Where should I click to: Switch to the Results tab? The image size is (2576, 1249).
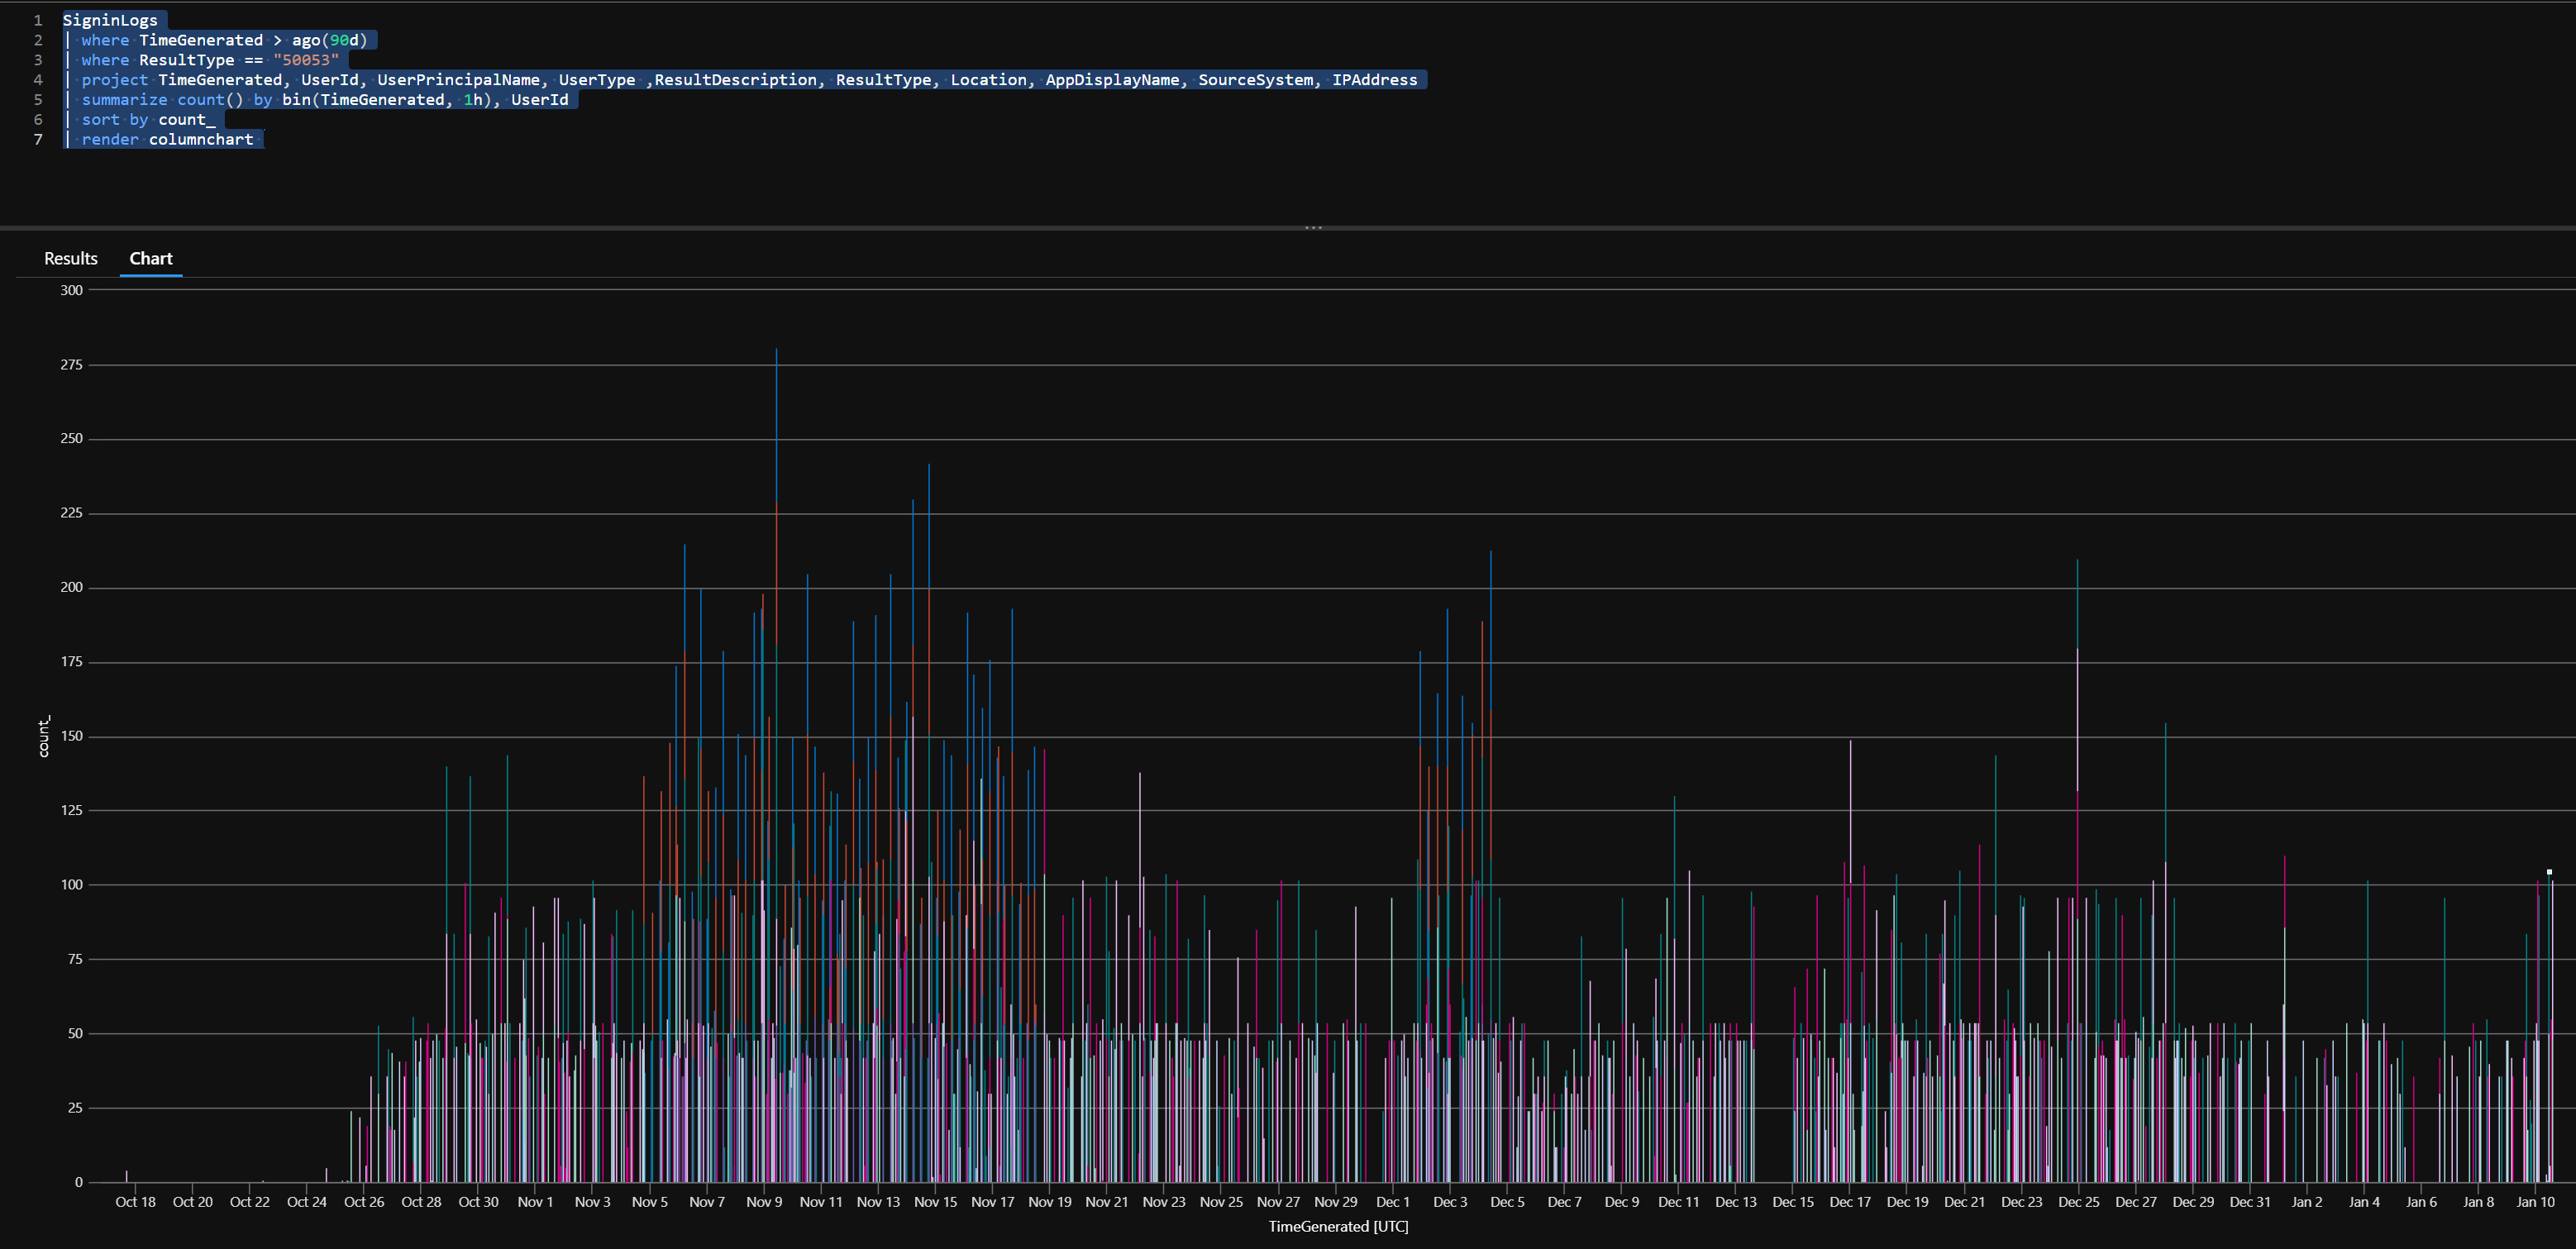pos(69,256)
